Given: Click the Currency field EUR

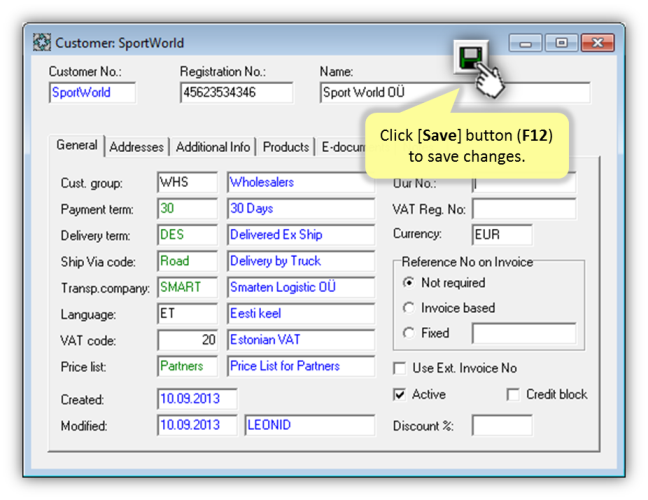Looking at the screenshot, I should [502, 235].
